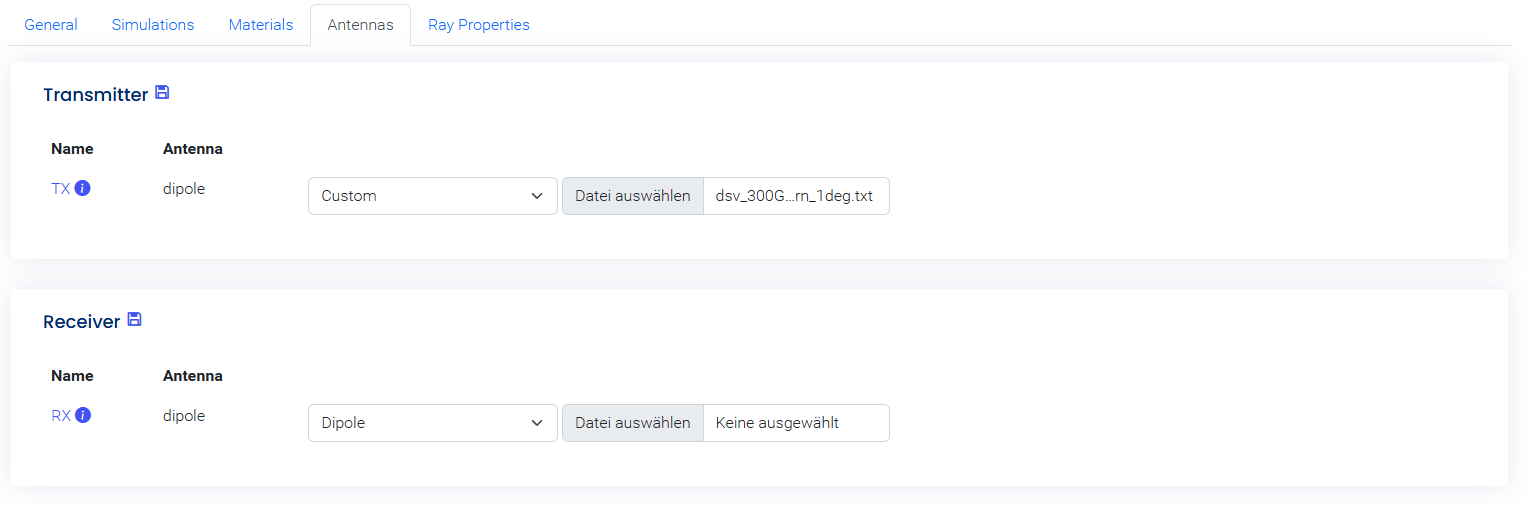Click Datei auswählen button for the transmitter

tap(633, 196)
